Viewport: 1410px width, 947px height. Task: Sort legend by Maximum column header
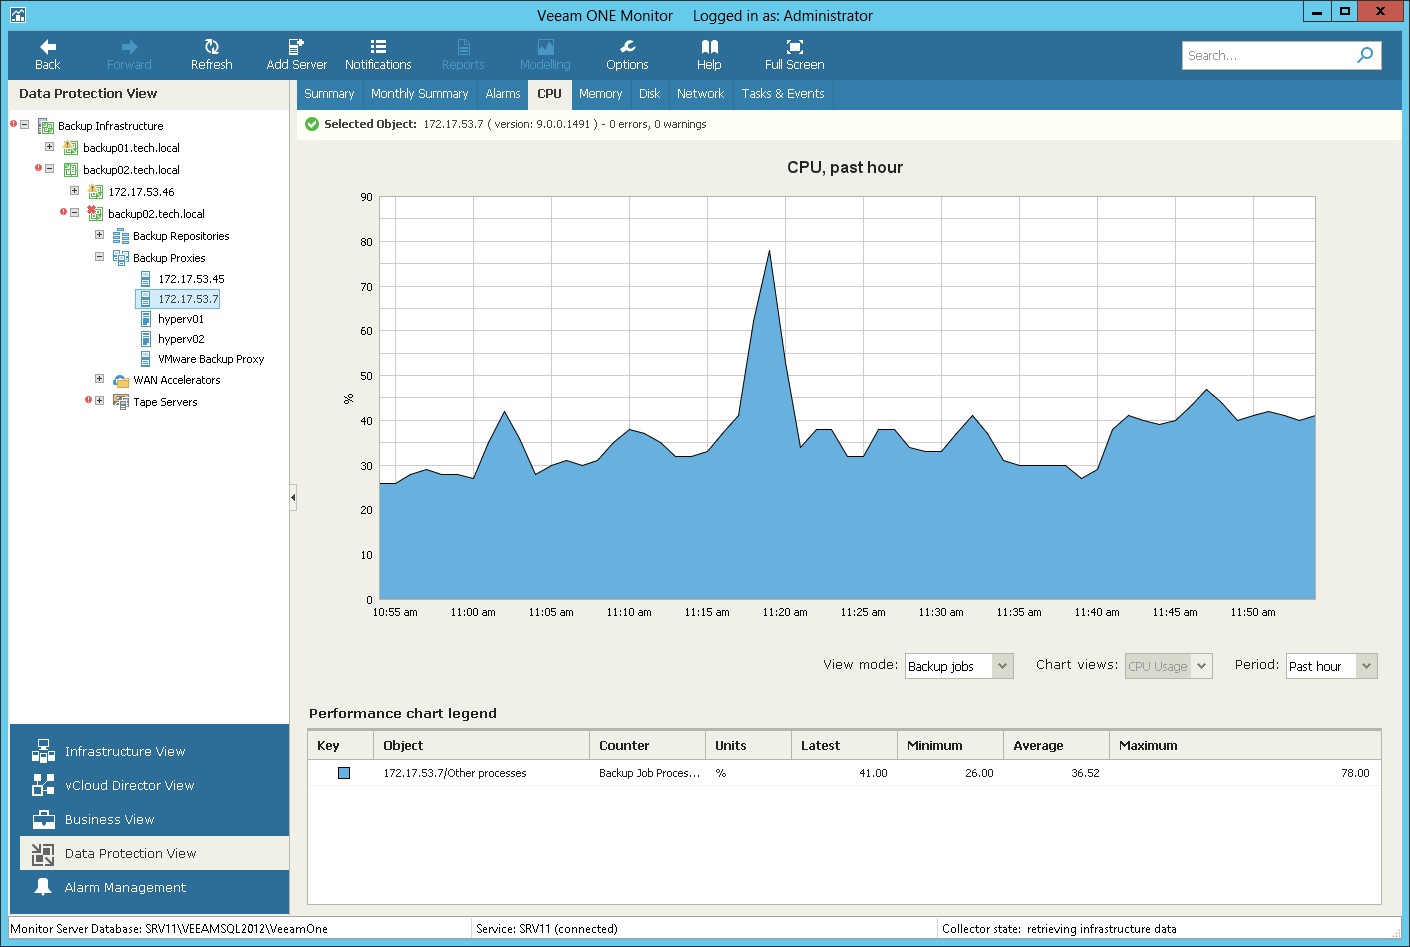tap(1245, 746)
